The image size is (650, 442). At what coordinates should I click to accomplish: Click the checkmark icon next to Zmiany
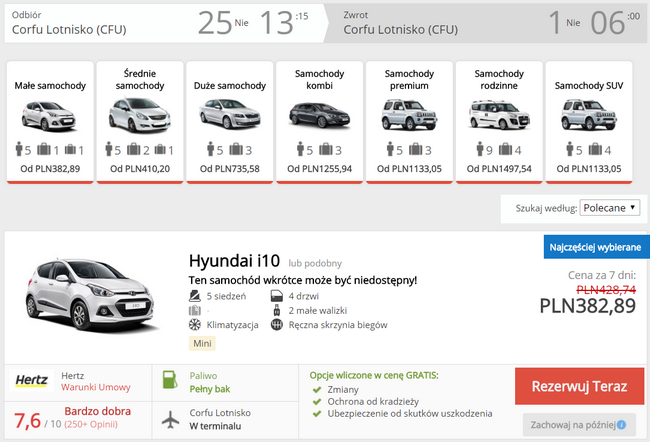pyautogui.click(x=317, y=390)
